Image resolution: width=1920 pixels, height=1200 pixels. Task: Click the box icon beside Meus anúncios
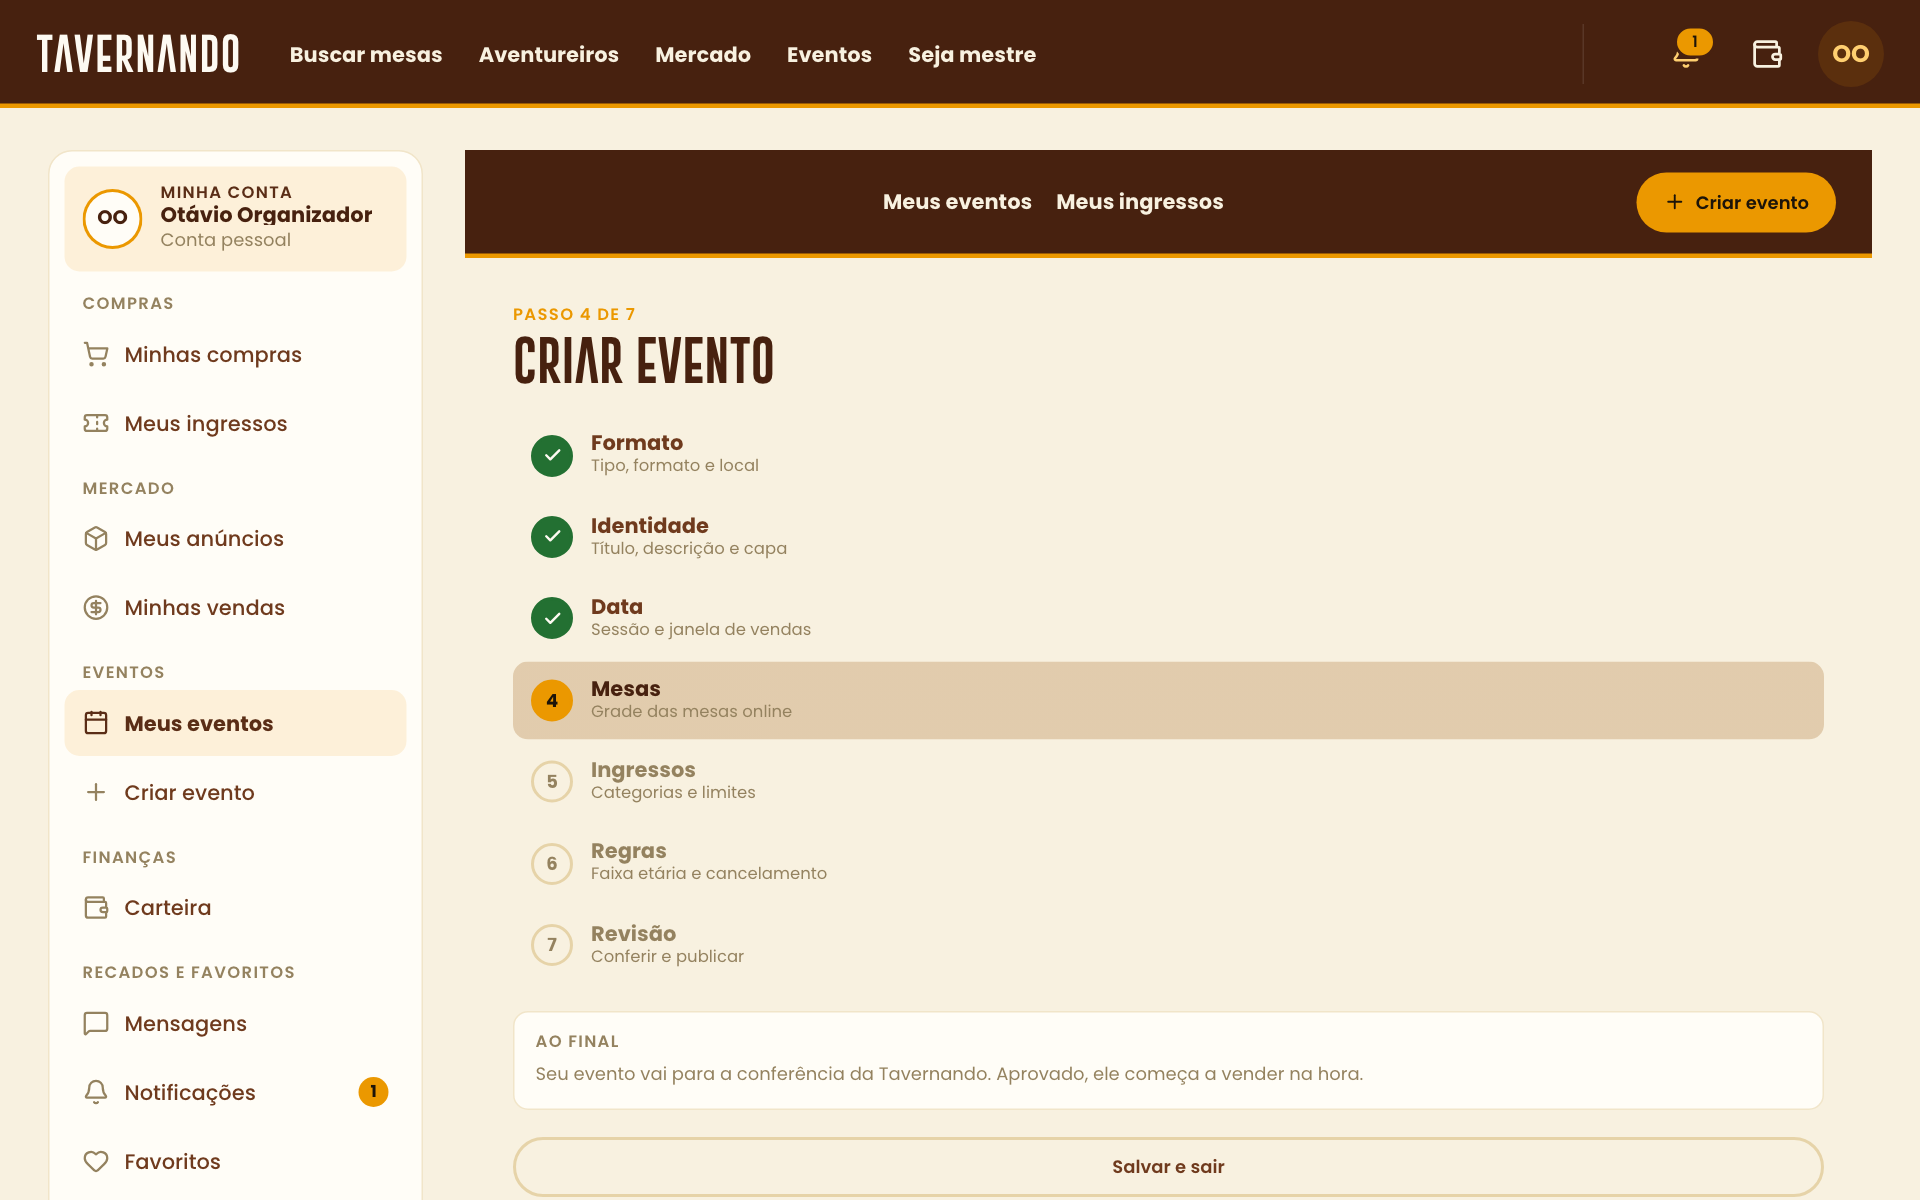96,539
